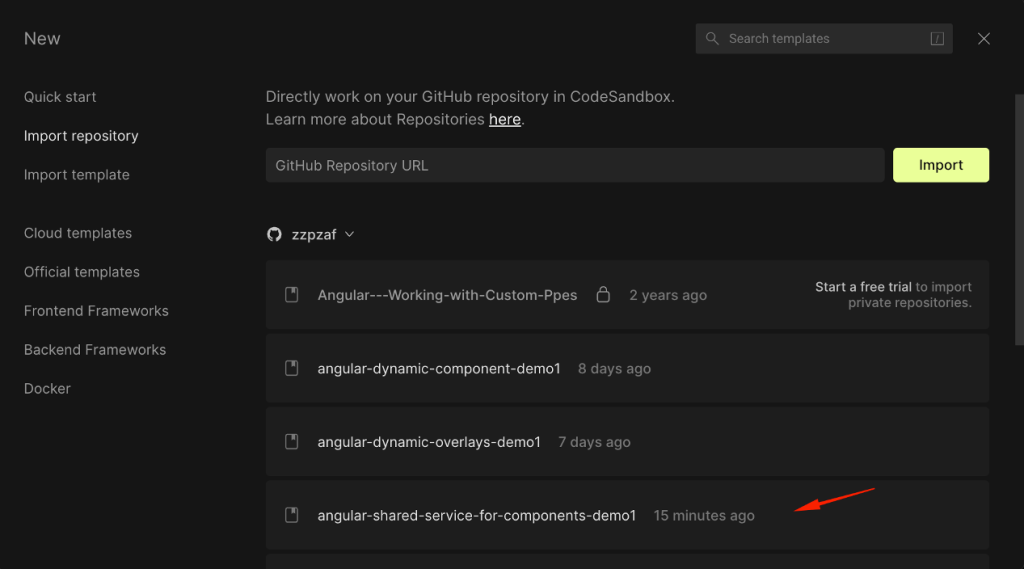This screenshot has height=569, width=1024.
Task: Click repo icon for angular-dynamic-component-demo1
Action: pos(291,368)
